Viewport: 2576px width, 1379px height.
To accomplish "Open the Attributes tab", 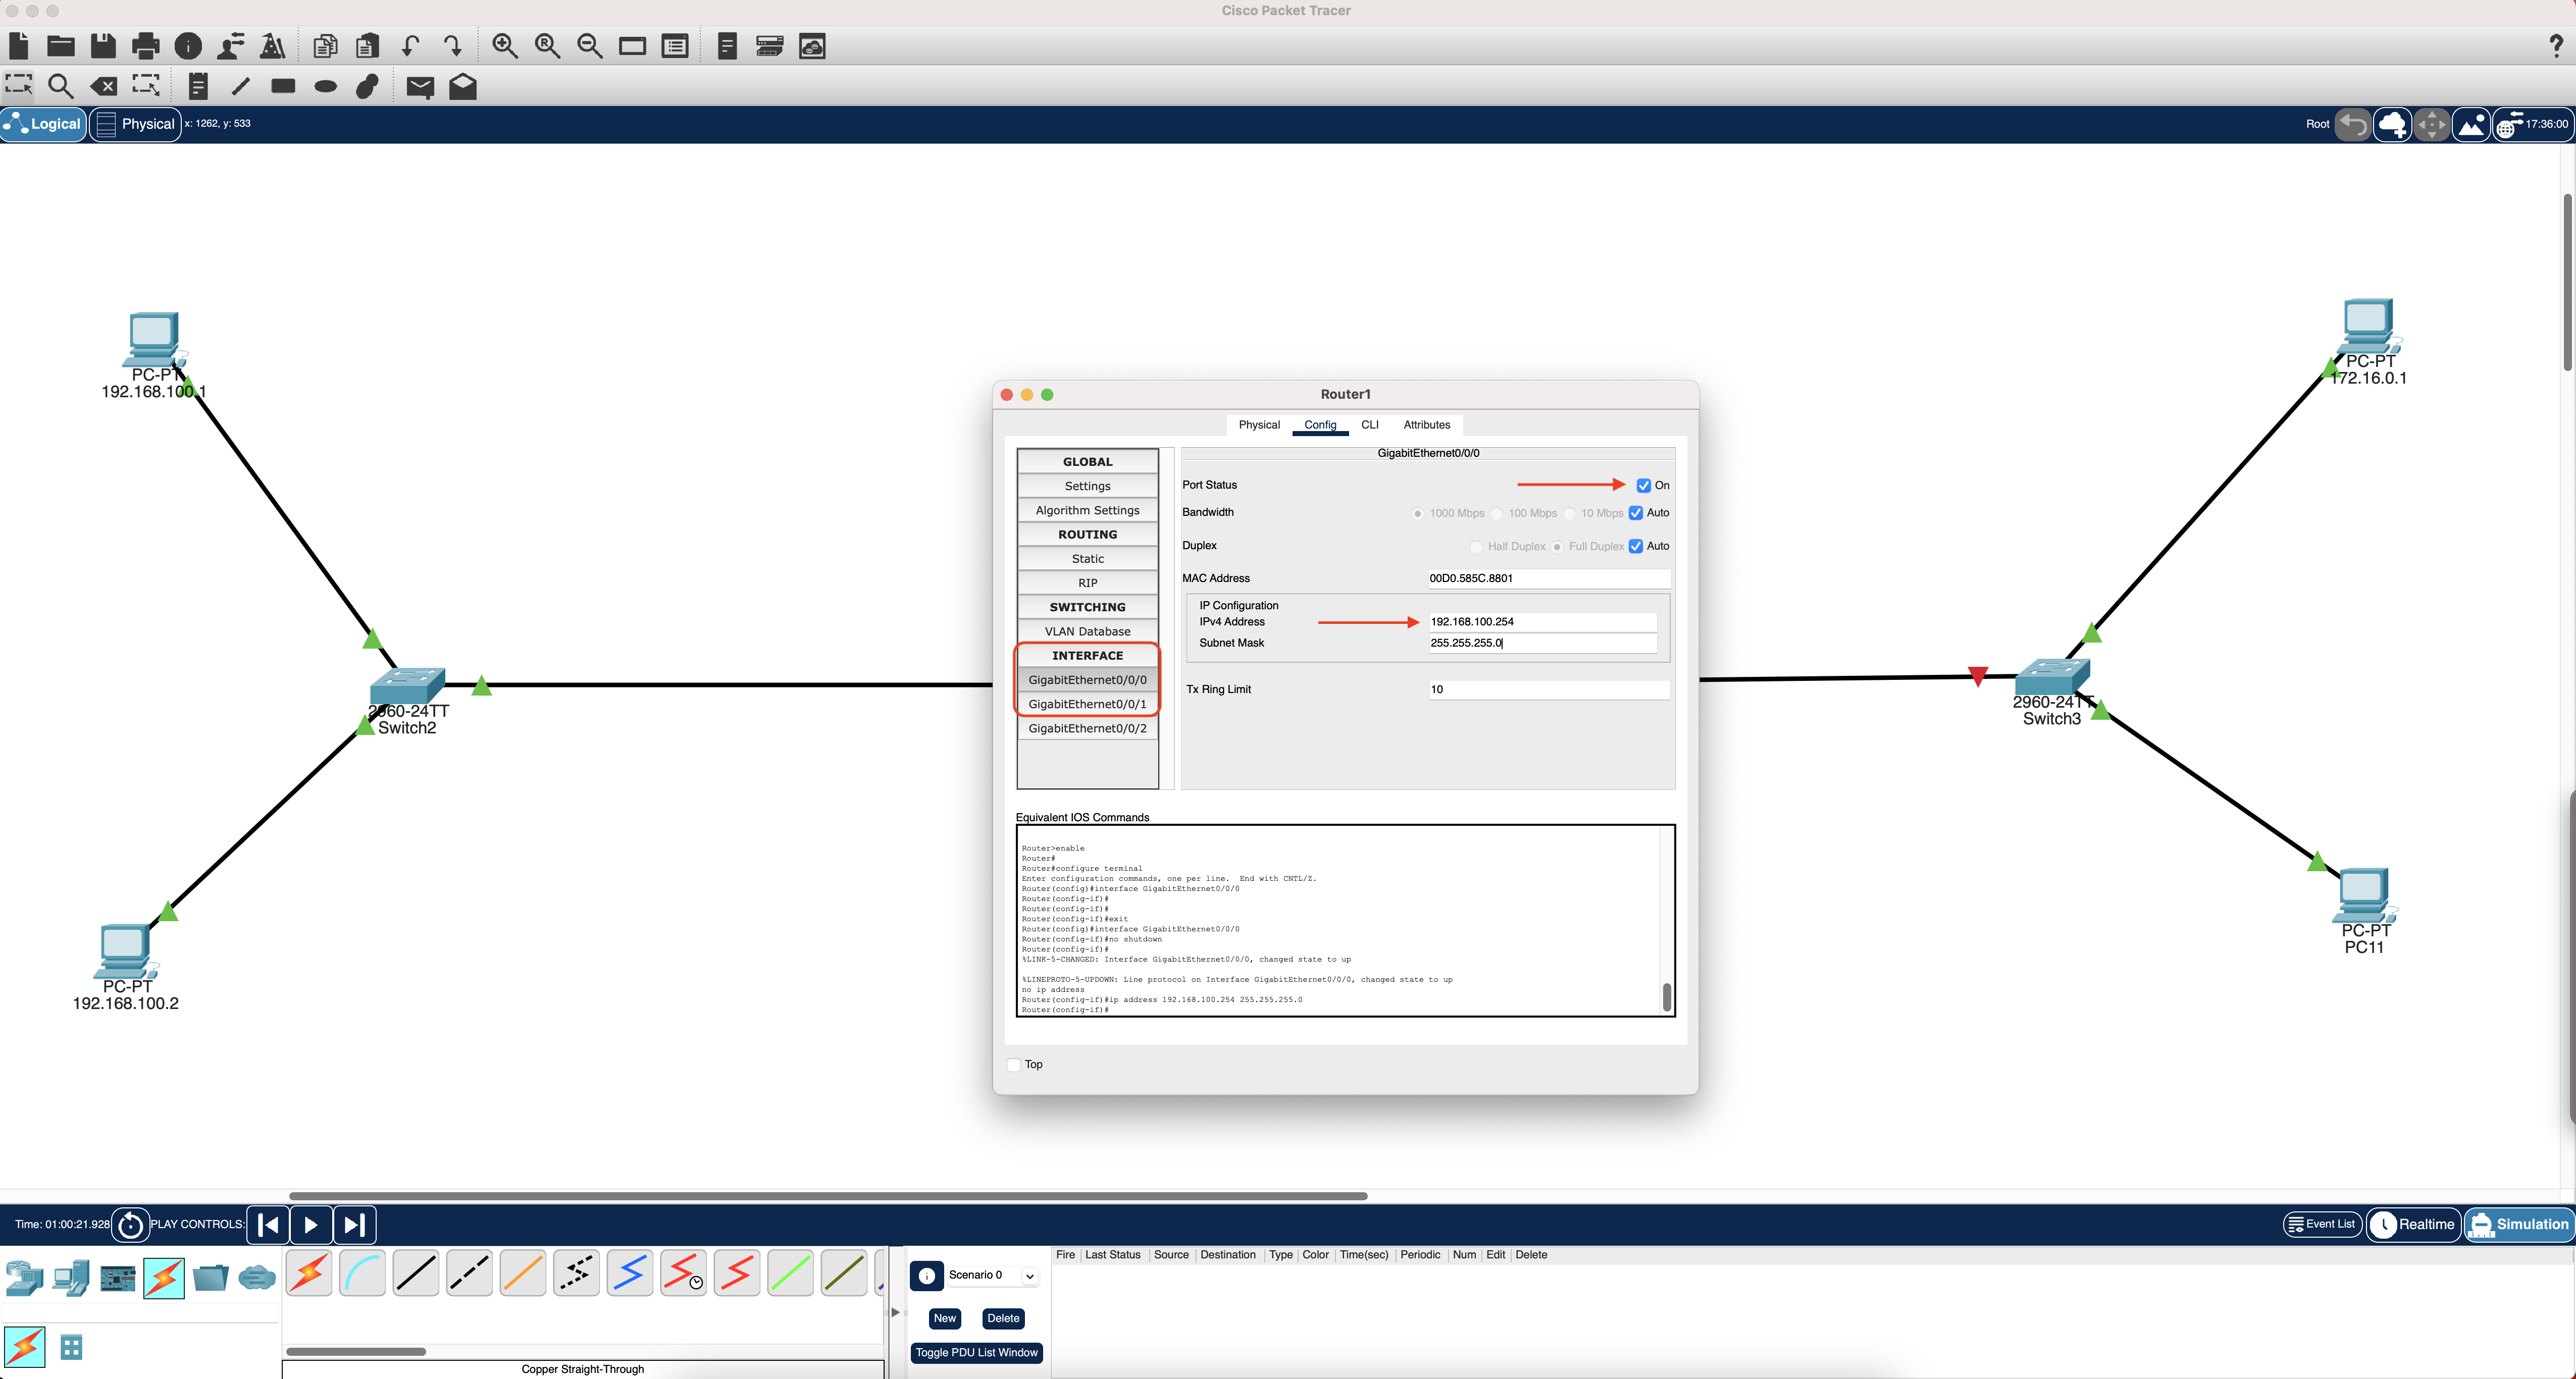I will point(1426,425).
